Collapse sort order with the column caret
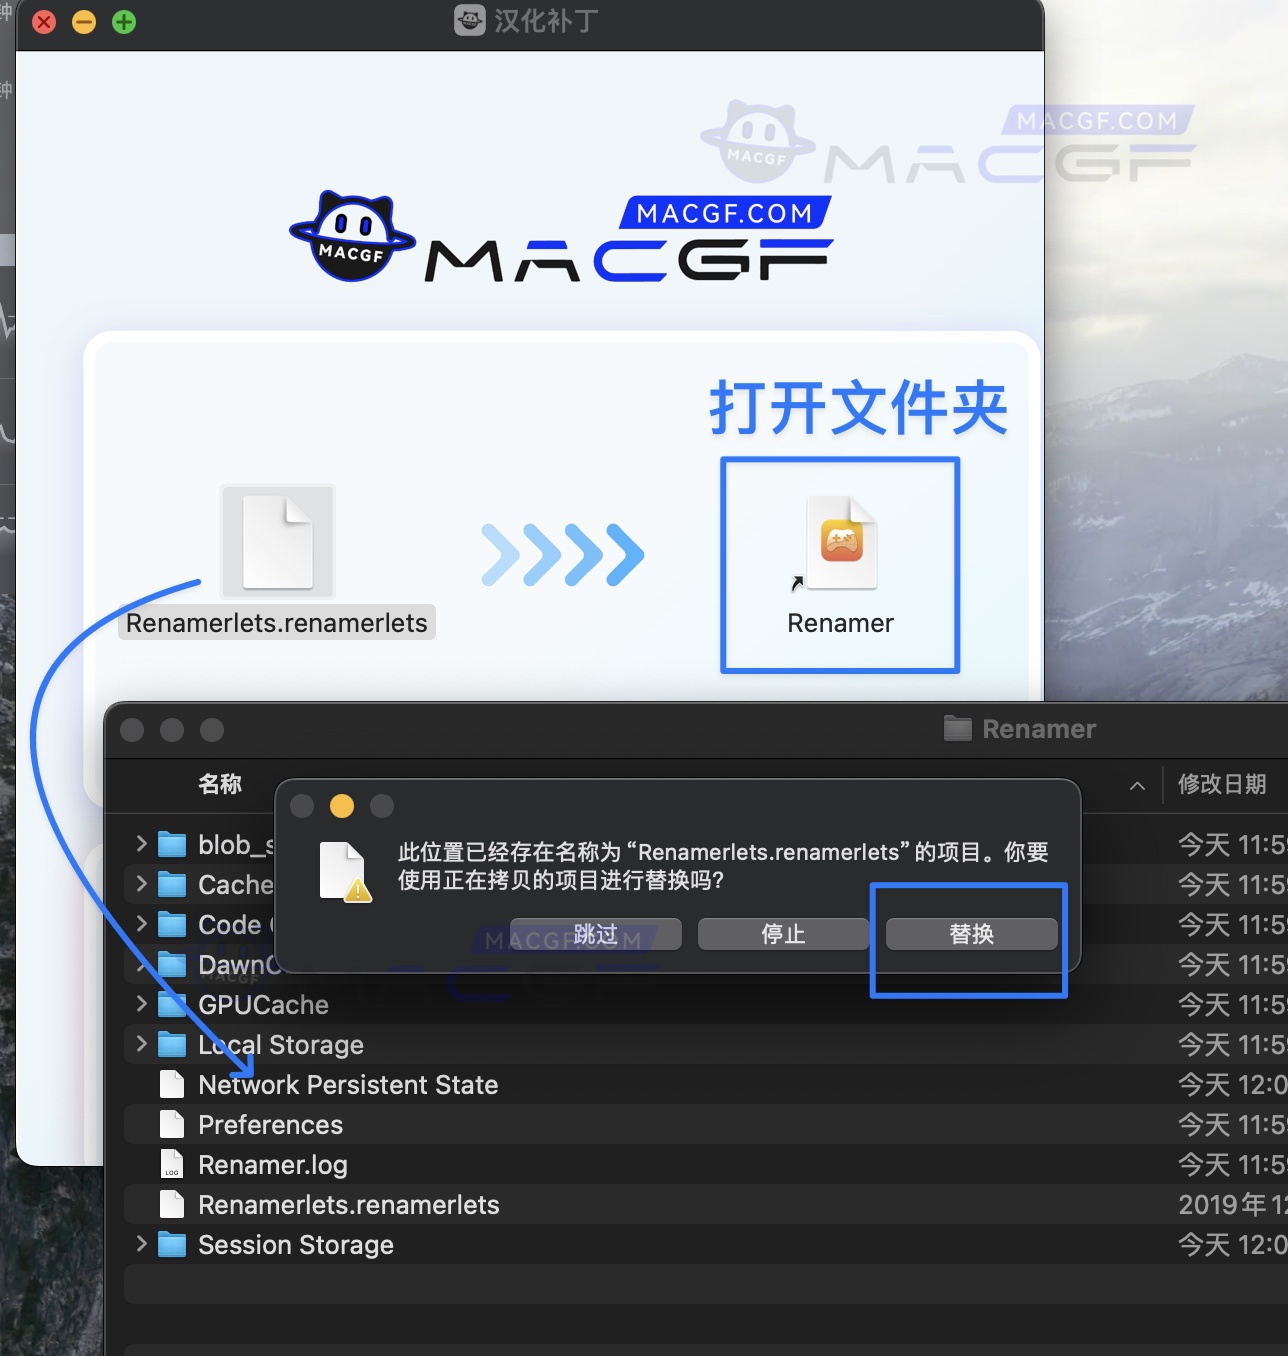Image resolution: width=1288 pixels, height=1356 pixels. click(x=1136, y=786)
